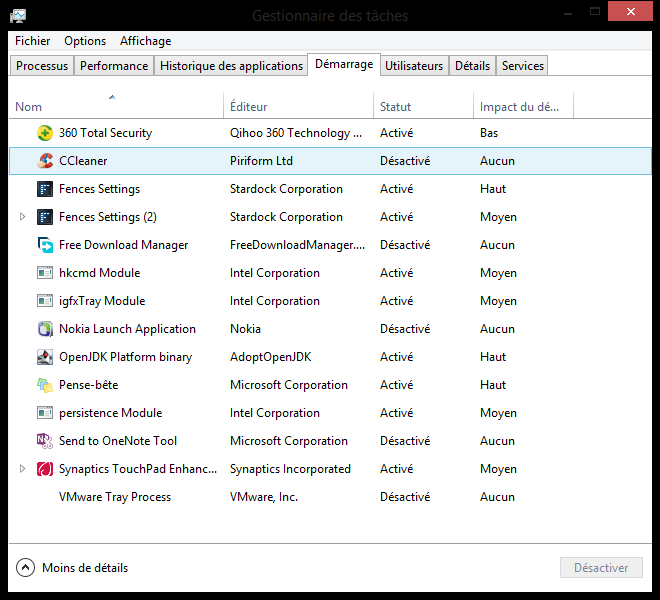Click FreeDownloadManager publisher cell
Viewport: 660px width, 600px height.
click(297, 245)
